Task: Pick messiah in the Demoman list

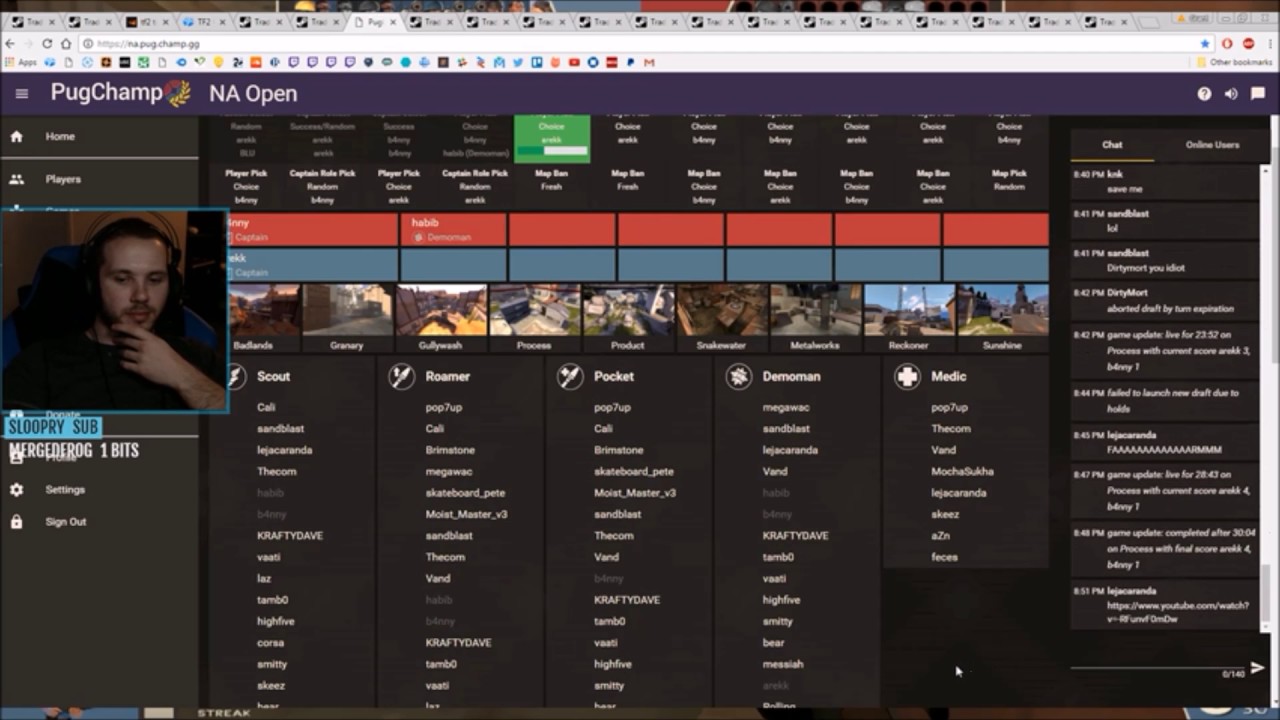Action: (x=783, y=664)
